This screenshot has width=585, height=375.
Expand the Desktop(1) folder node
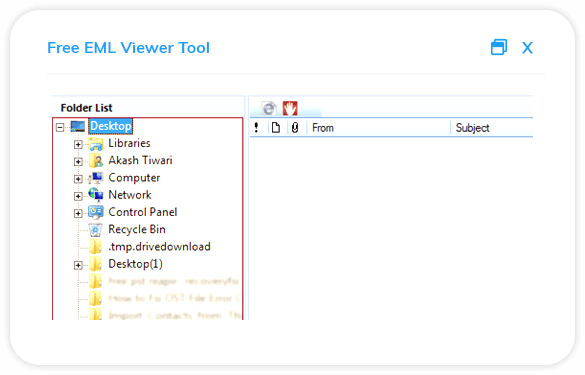(x=78, y=265)
